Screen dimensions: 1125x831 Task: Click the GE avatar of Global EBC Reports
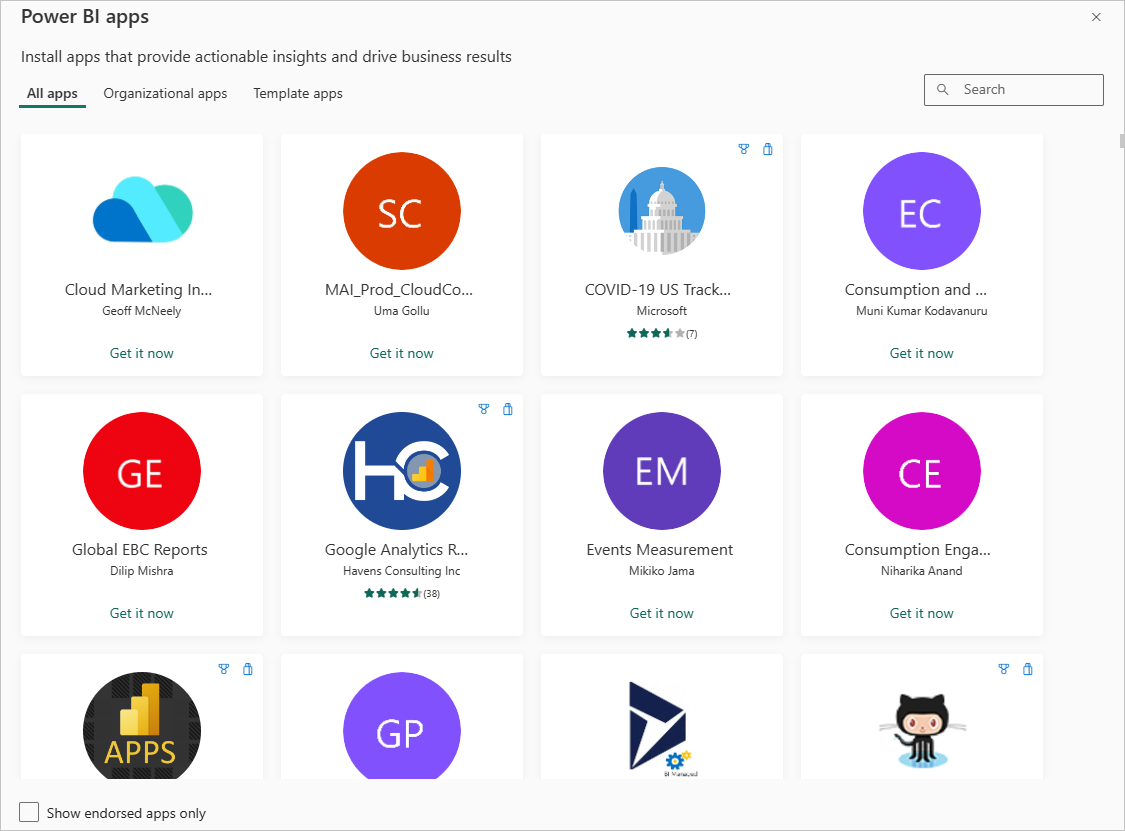[x=142, y=471]
